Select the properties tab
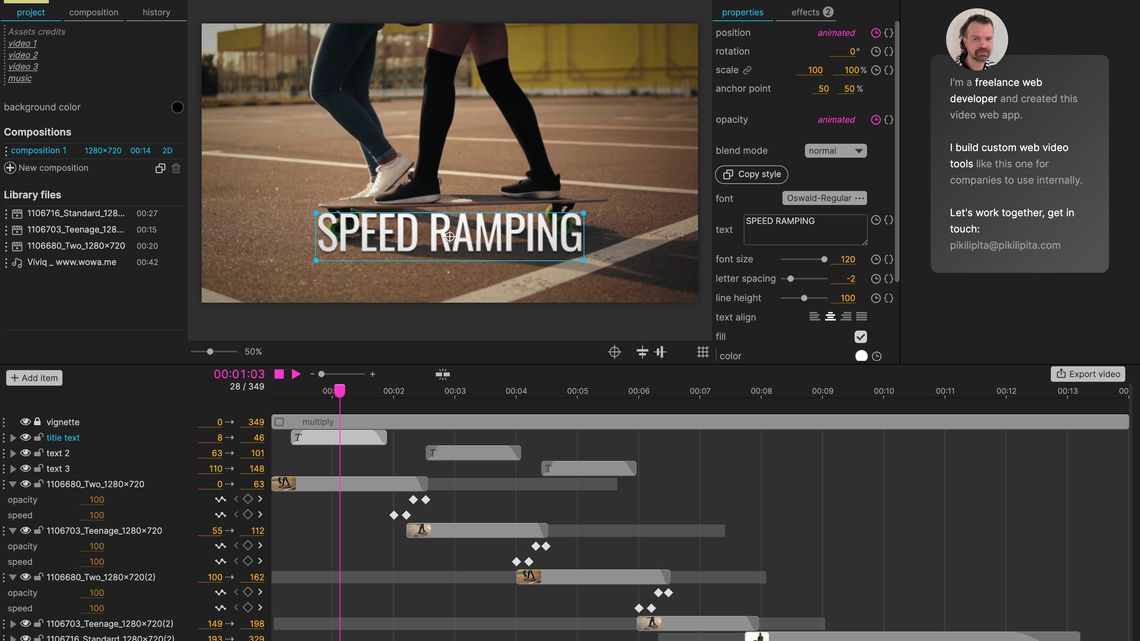Viewport: 1140px width, 641px height. click(742, 12)
